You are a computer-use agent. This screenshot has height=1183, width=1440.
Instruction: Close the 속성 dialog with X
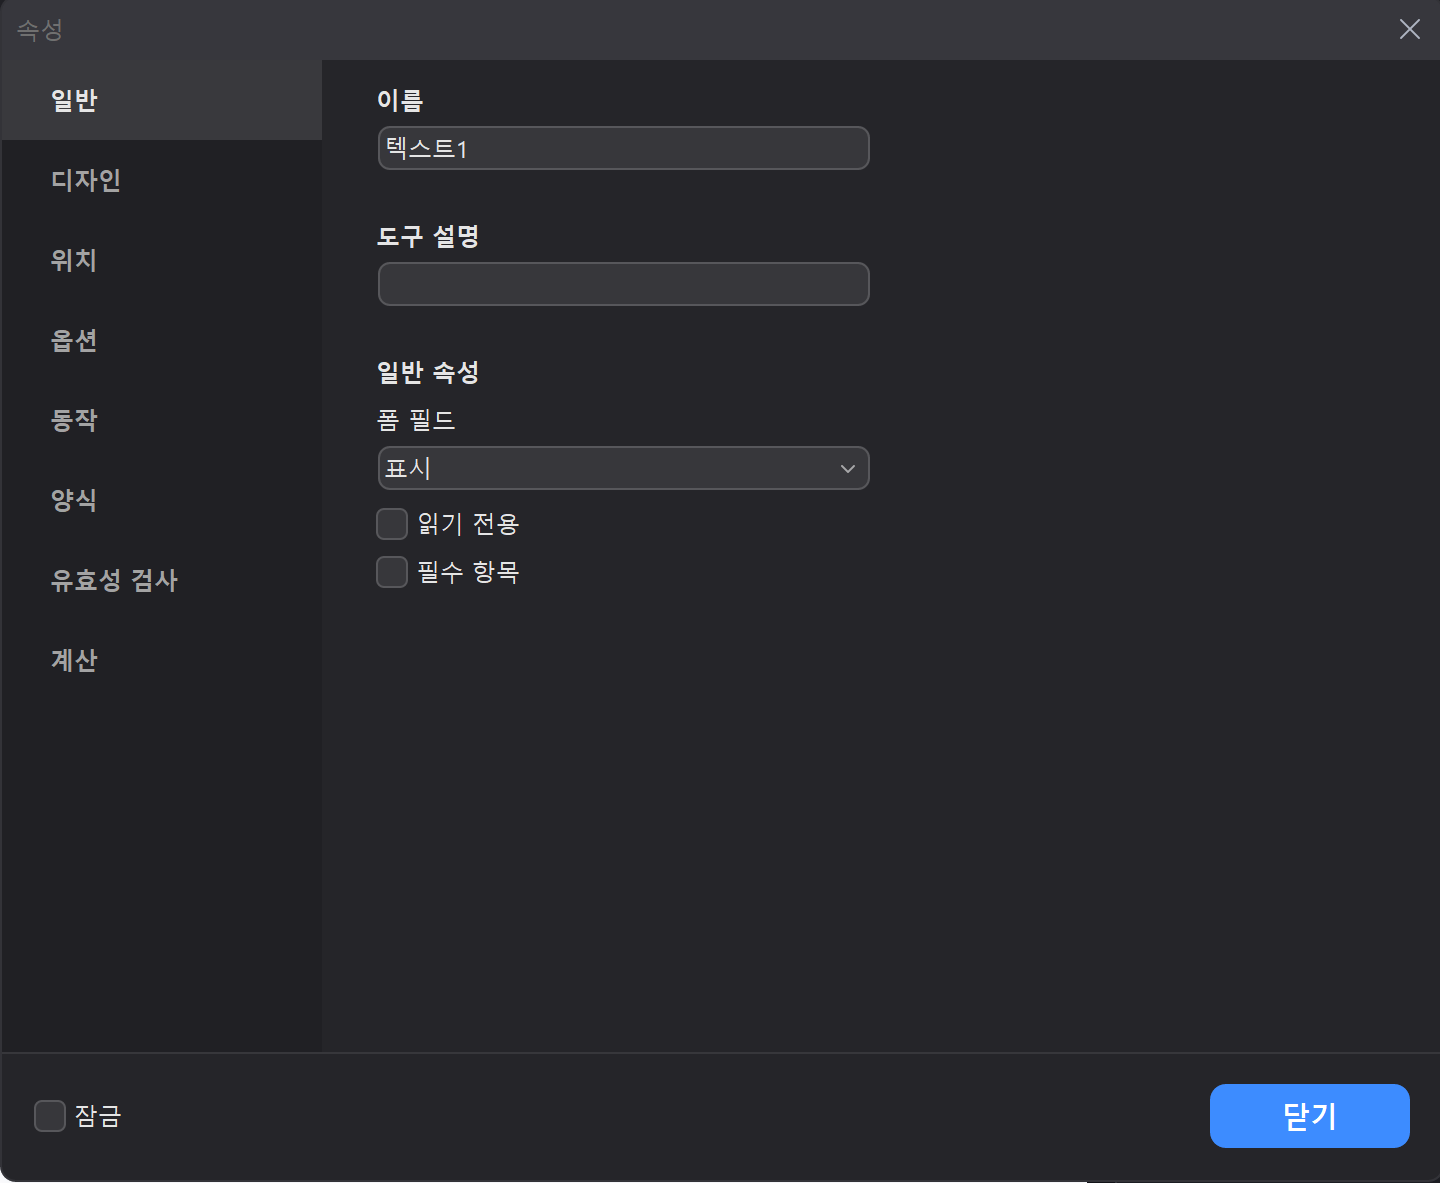click(x=1410, y=29)
